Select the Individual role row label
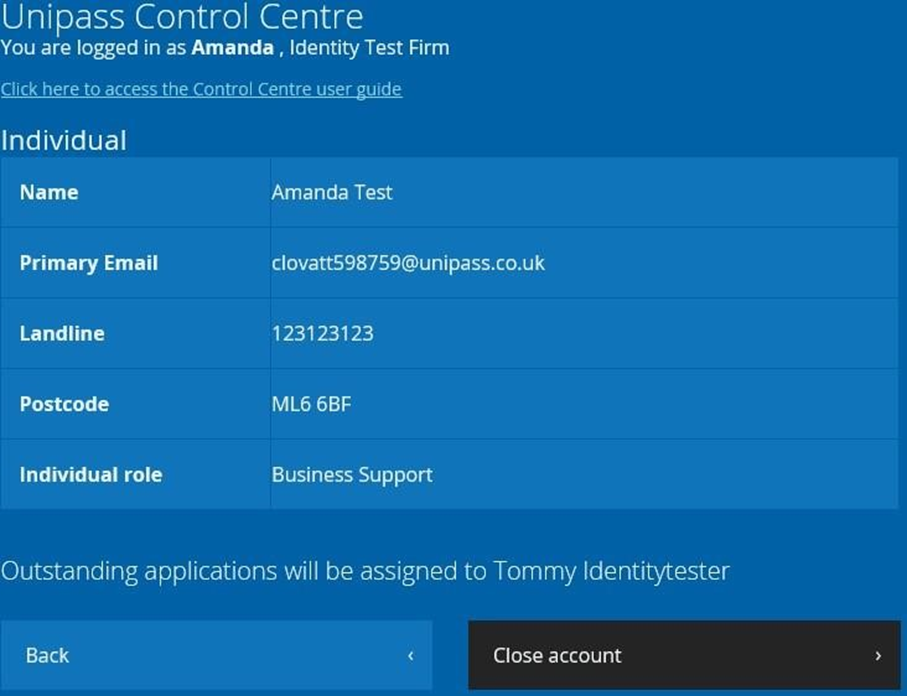This screenshot has height=696, width=907. point(91,474)
